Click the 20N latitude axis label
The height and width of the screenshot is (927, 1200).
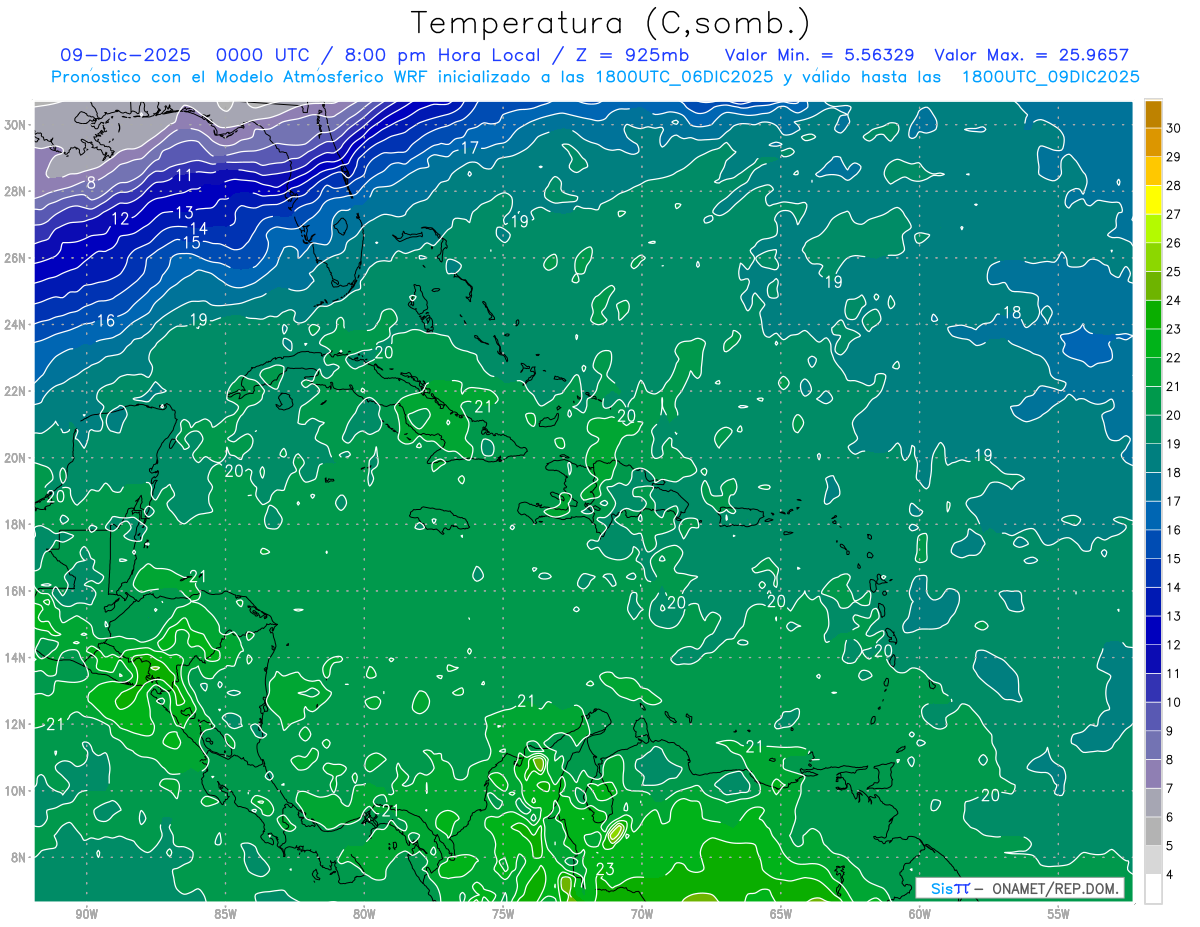15,458
